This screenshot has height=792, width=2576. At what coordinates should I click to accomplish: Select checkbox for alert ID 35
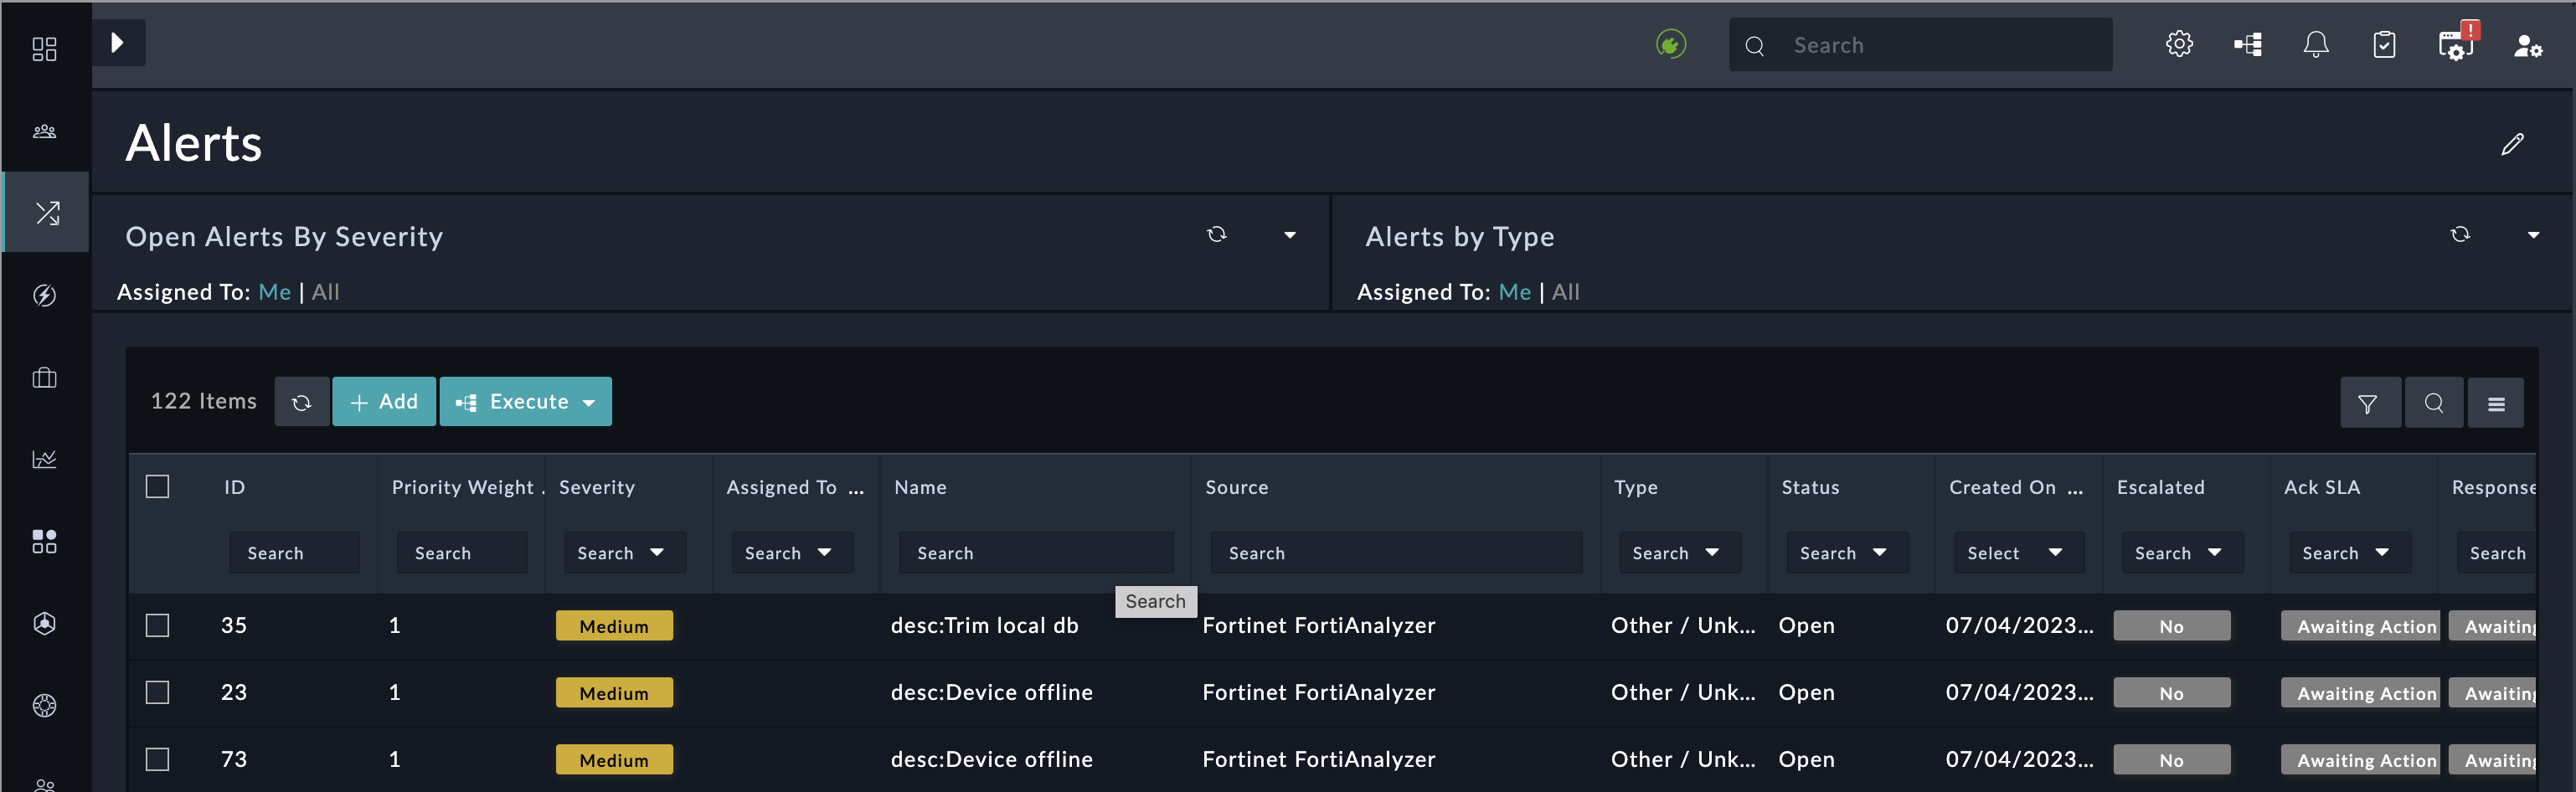(x=158, y=625)
